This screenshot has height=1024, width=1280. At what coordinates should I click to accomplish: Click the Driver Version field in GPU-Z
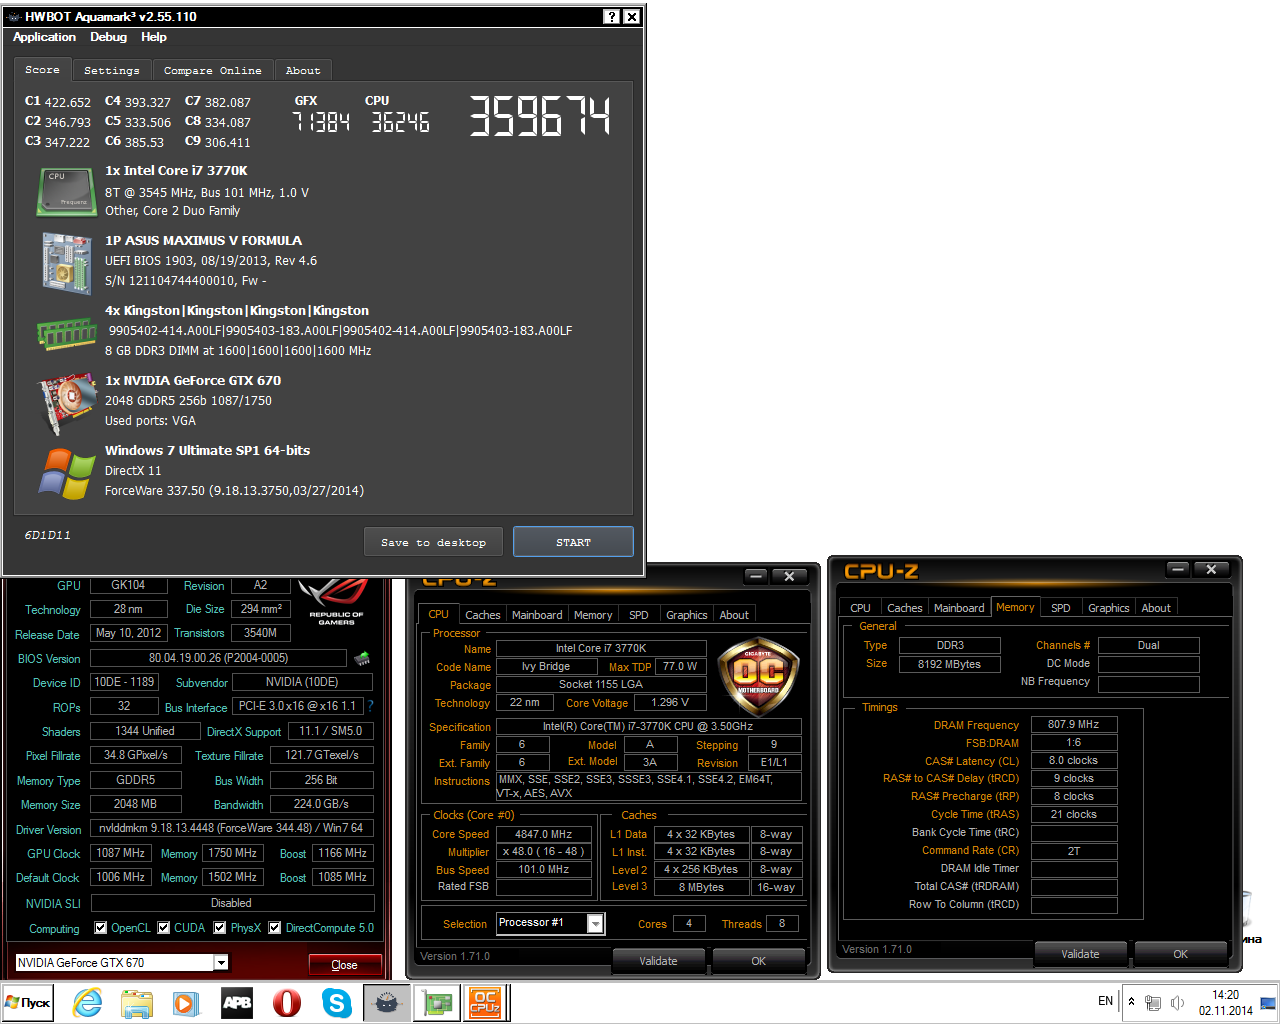[x=231, y=828]
